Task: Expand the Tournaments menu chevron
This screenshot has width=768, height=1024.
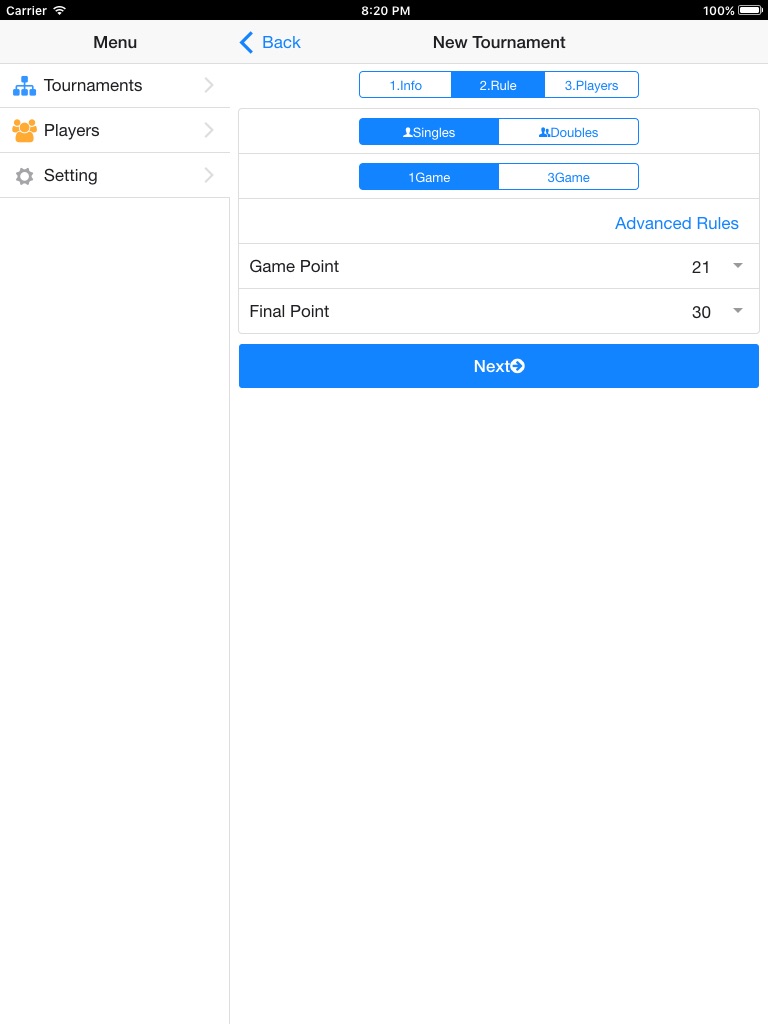Action: click(x=209, y=86)
